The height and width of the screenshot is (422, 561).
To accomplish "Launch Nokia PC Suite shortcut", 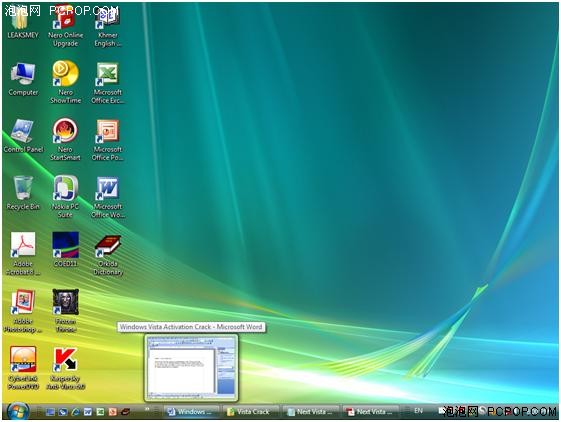I will pos(65,197).
